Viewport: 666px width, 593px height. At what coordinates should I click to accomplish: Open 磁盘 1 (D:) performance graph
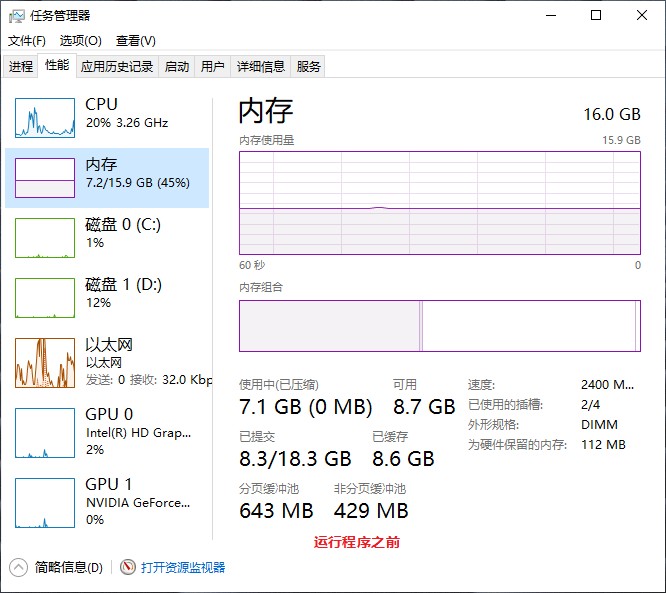(x=45, y=298)
